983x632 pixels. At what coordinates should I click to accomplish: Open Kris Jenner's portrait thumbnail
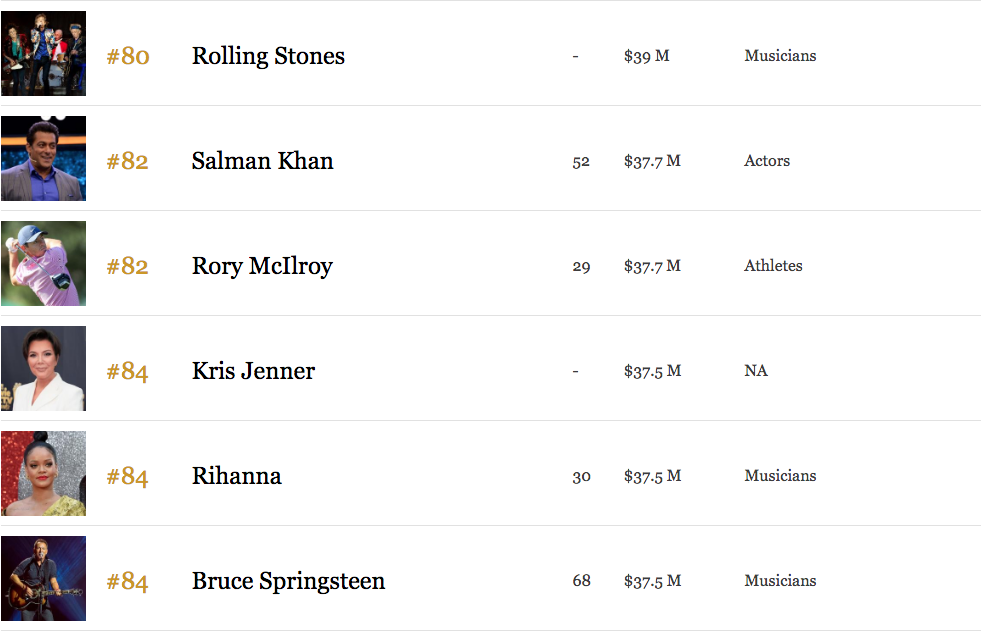click(x=43, y=368)
